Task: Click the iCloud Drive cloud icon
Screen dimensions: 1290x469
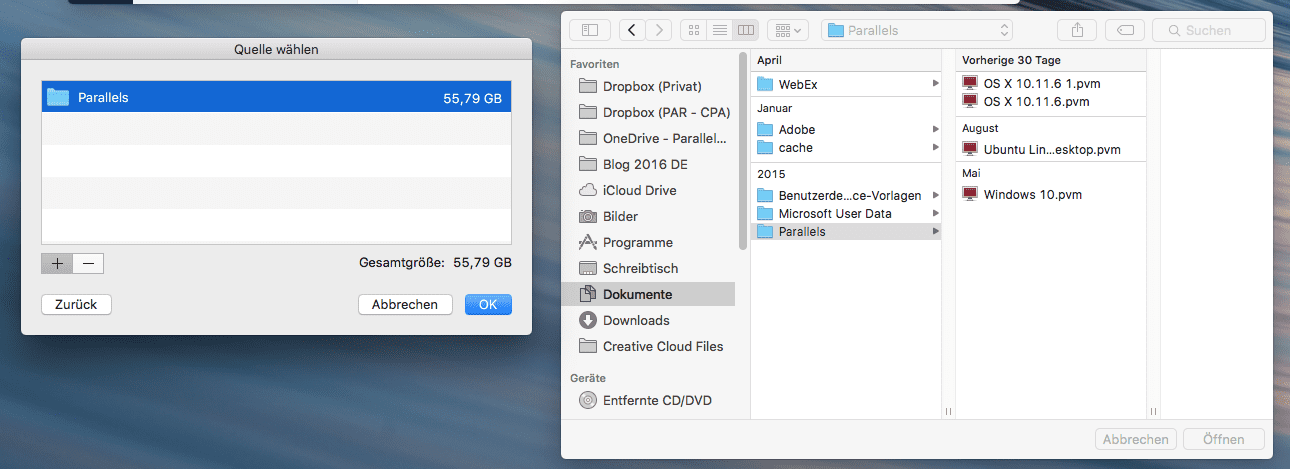Action: [588, 190]
